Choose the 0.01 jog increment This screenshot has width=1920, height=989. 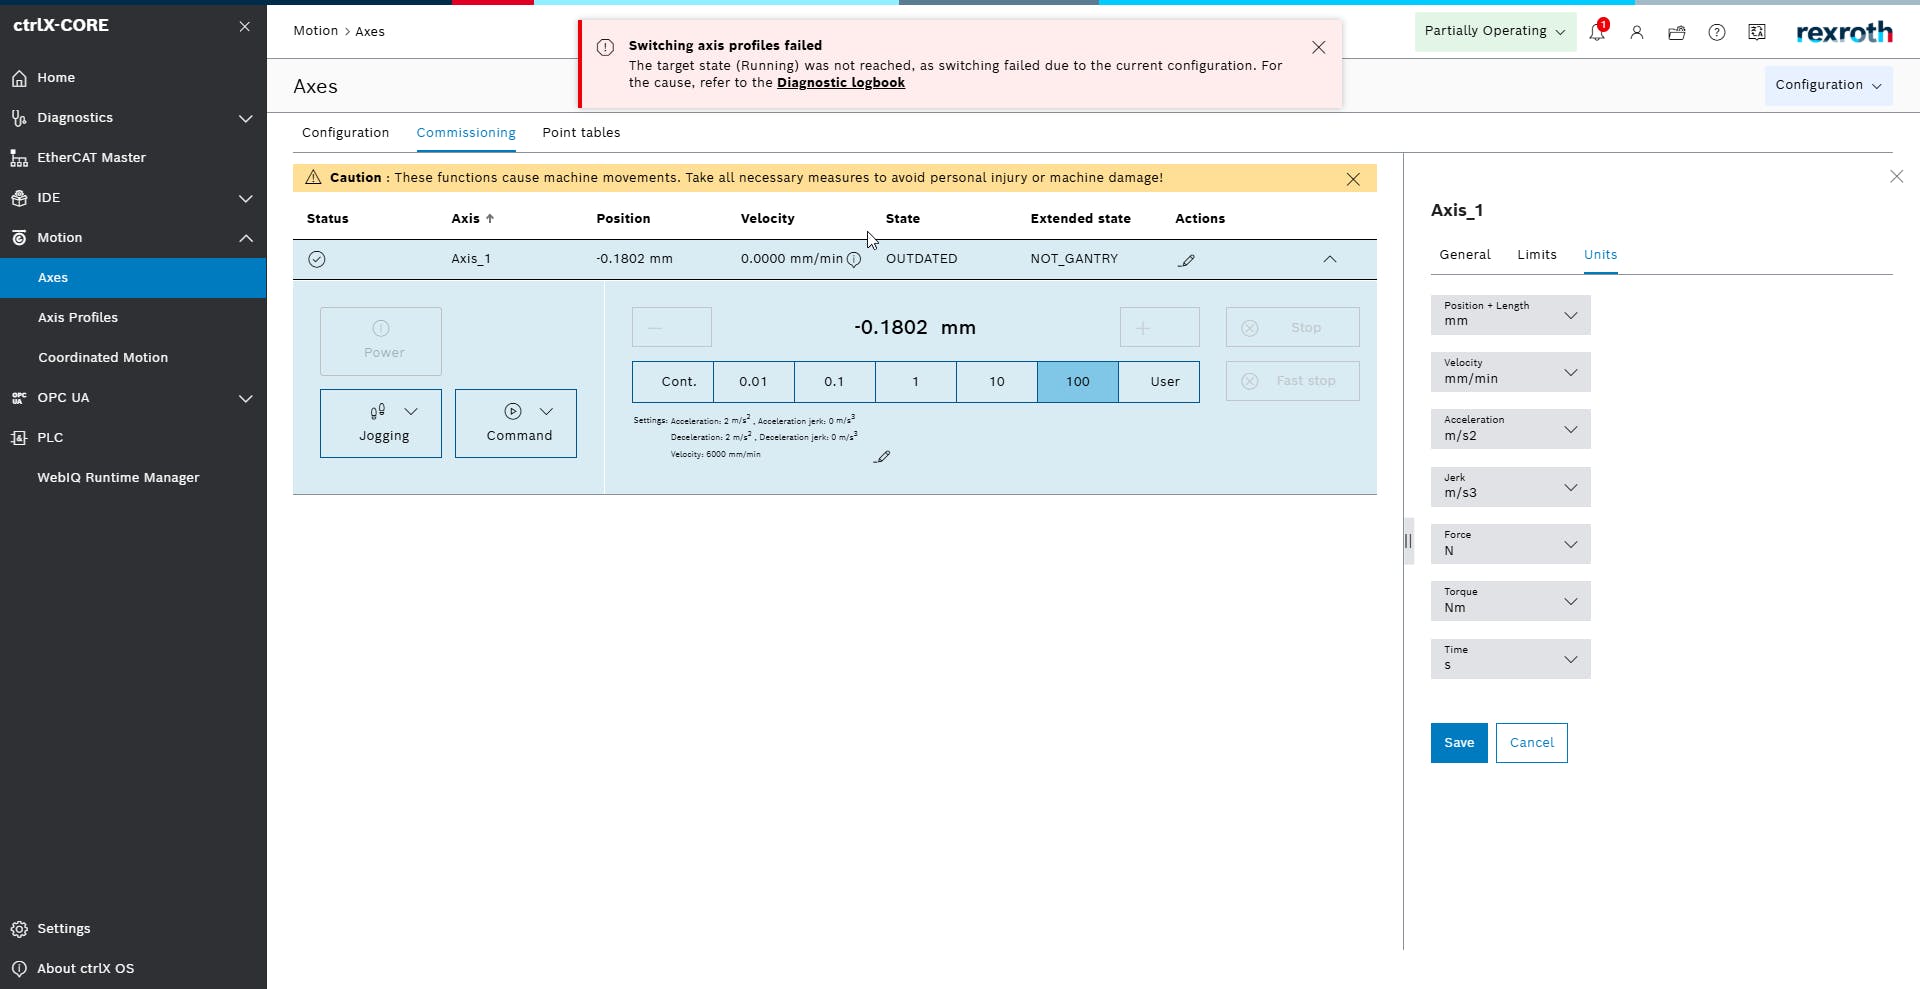pyautogui.click(x=753, y=382)
